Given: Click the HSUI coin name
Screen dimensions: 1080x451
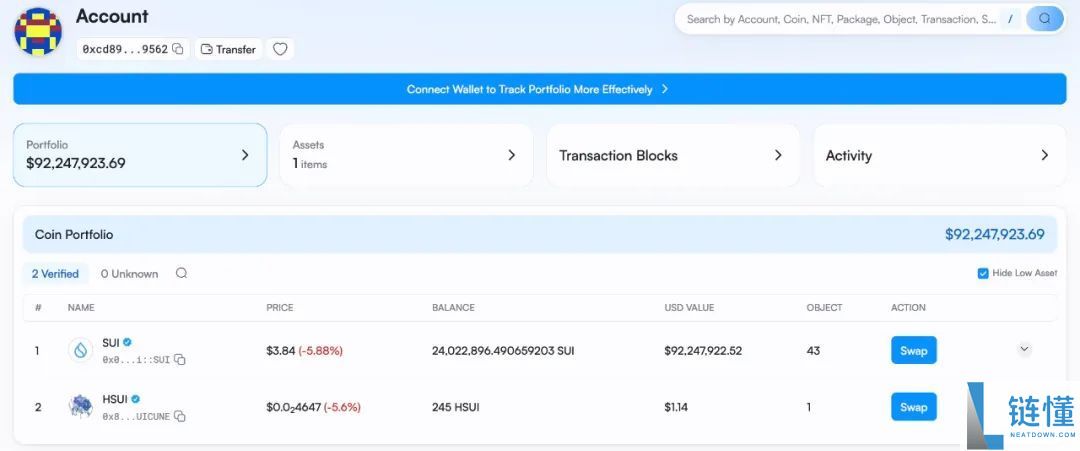Looking at the screenshot, I should click(115, 399).
